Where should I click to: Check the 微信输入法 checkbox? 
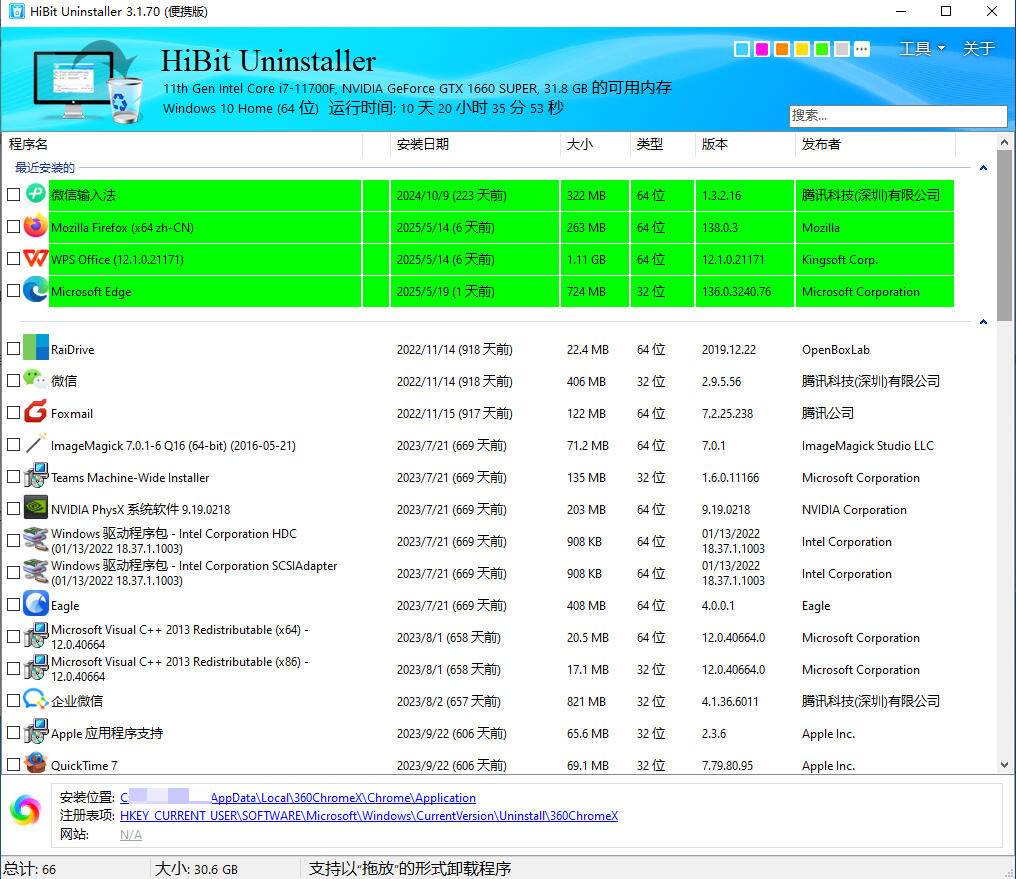click(x=13, y=195)
